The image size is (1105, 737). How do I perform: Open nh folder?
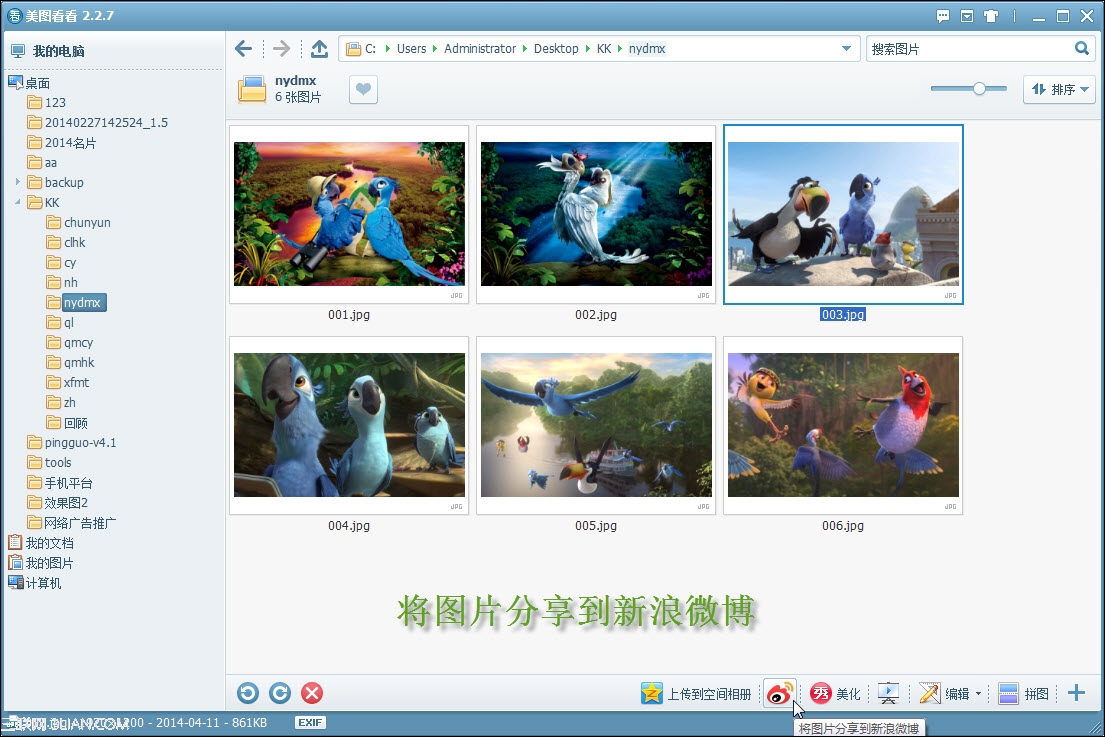(x=62, y=282)
